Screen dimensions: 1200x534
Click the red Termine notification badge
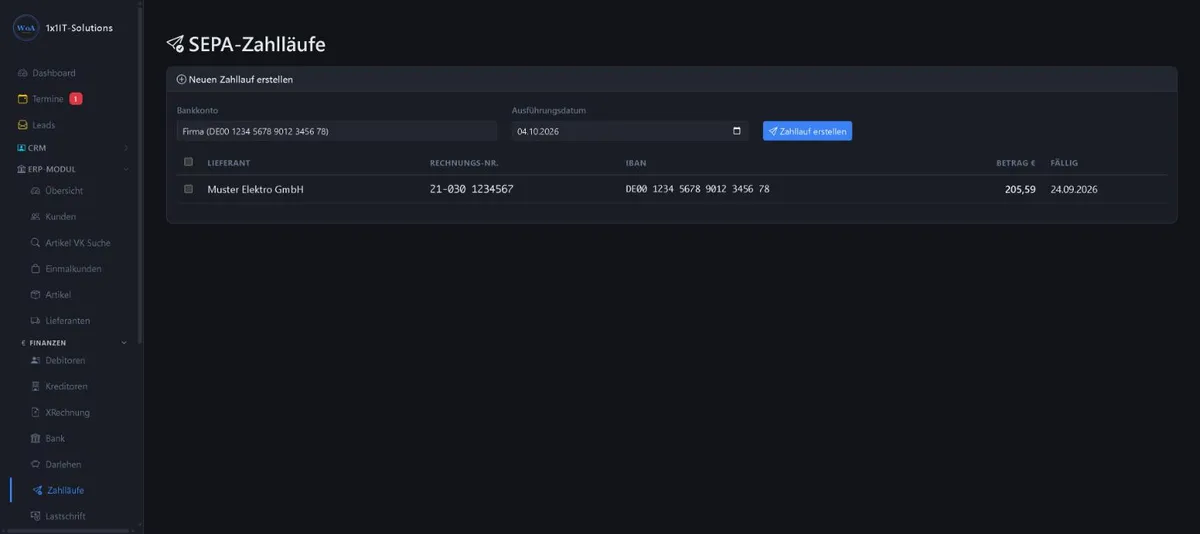click(76, 99)
